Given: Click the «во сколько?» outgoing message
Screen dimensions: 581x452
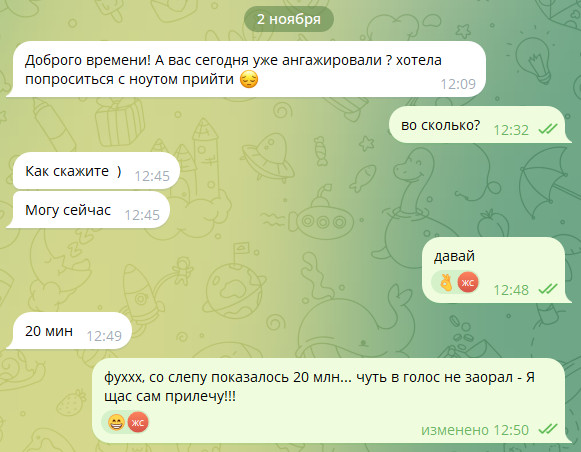Looking at the screenshot, I should click(x=480, y=125).
